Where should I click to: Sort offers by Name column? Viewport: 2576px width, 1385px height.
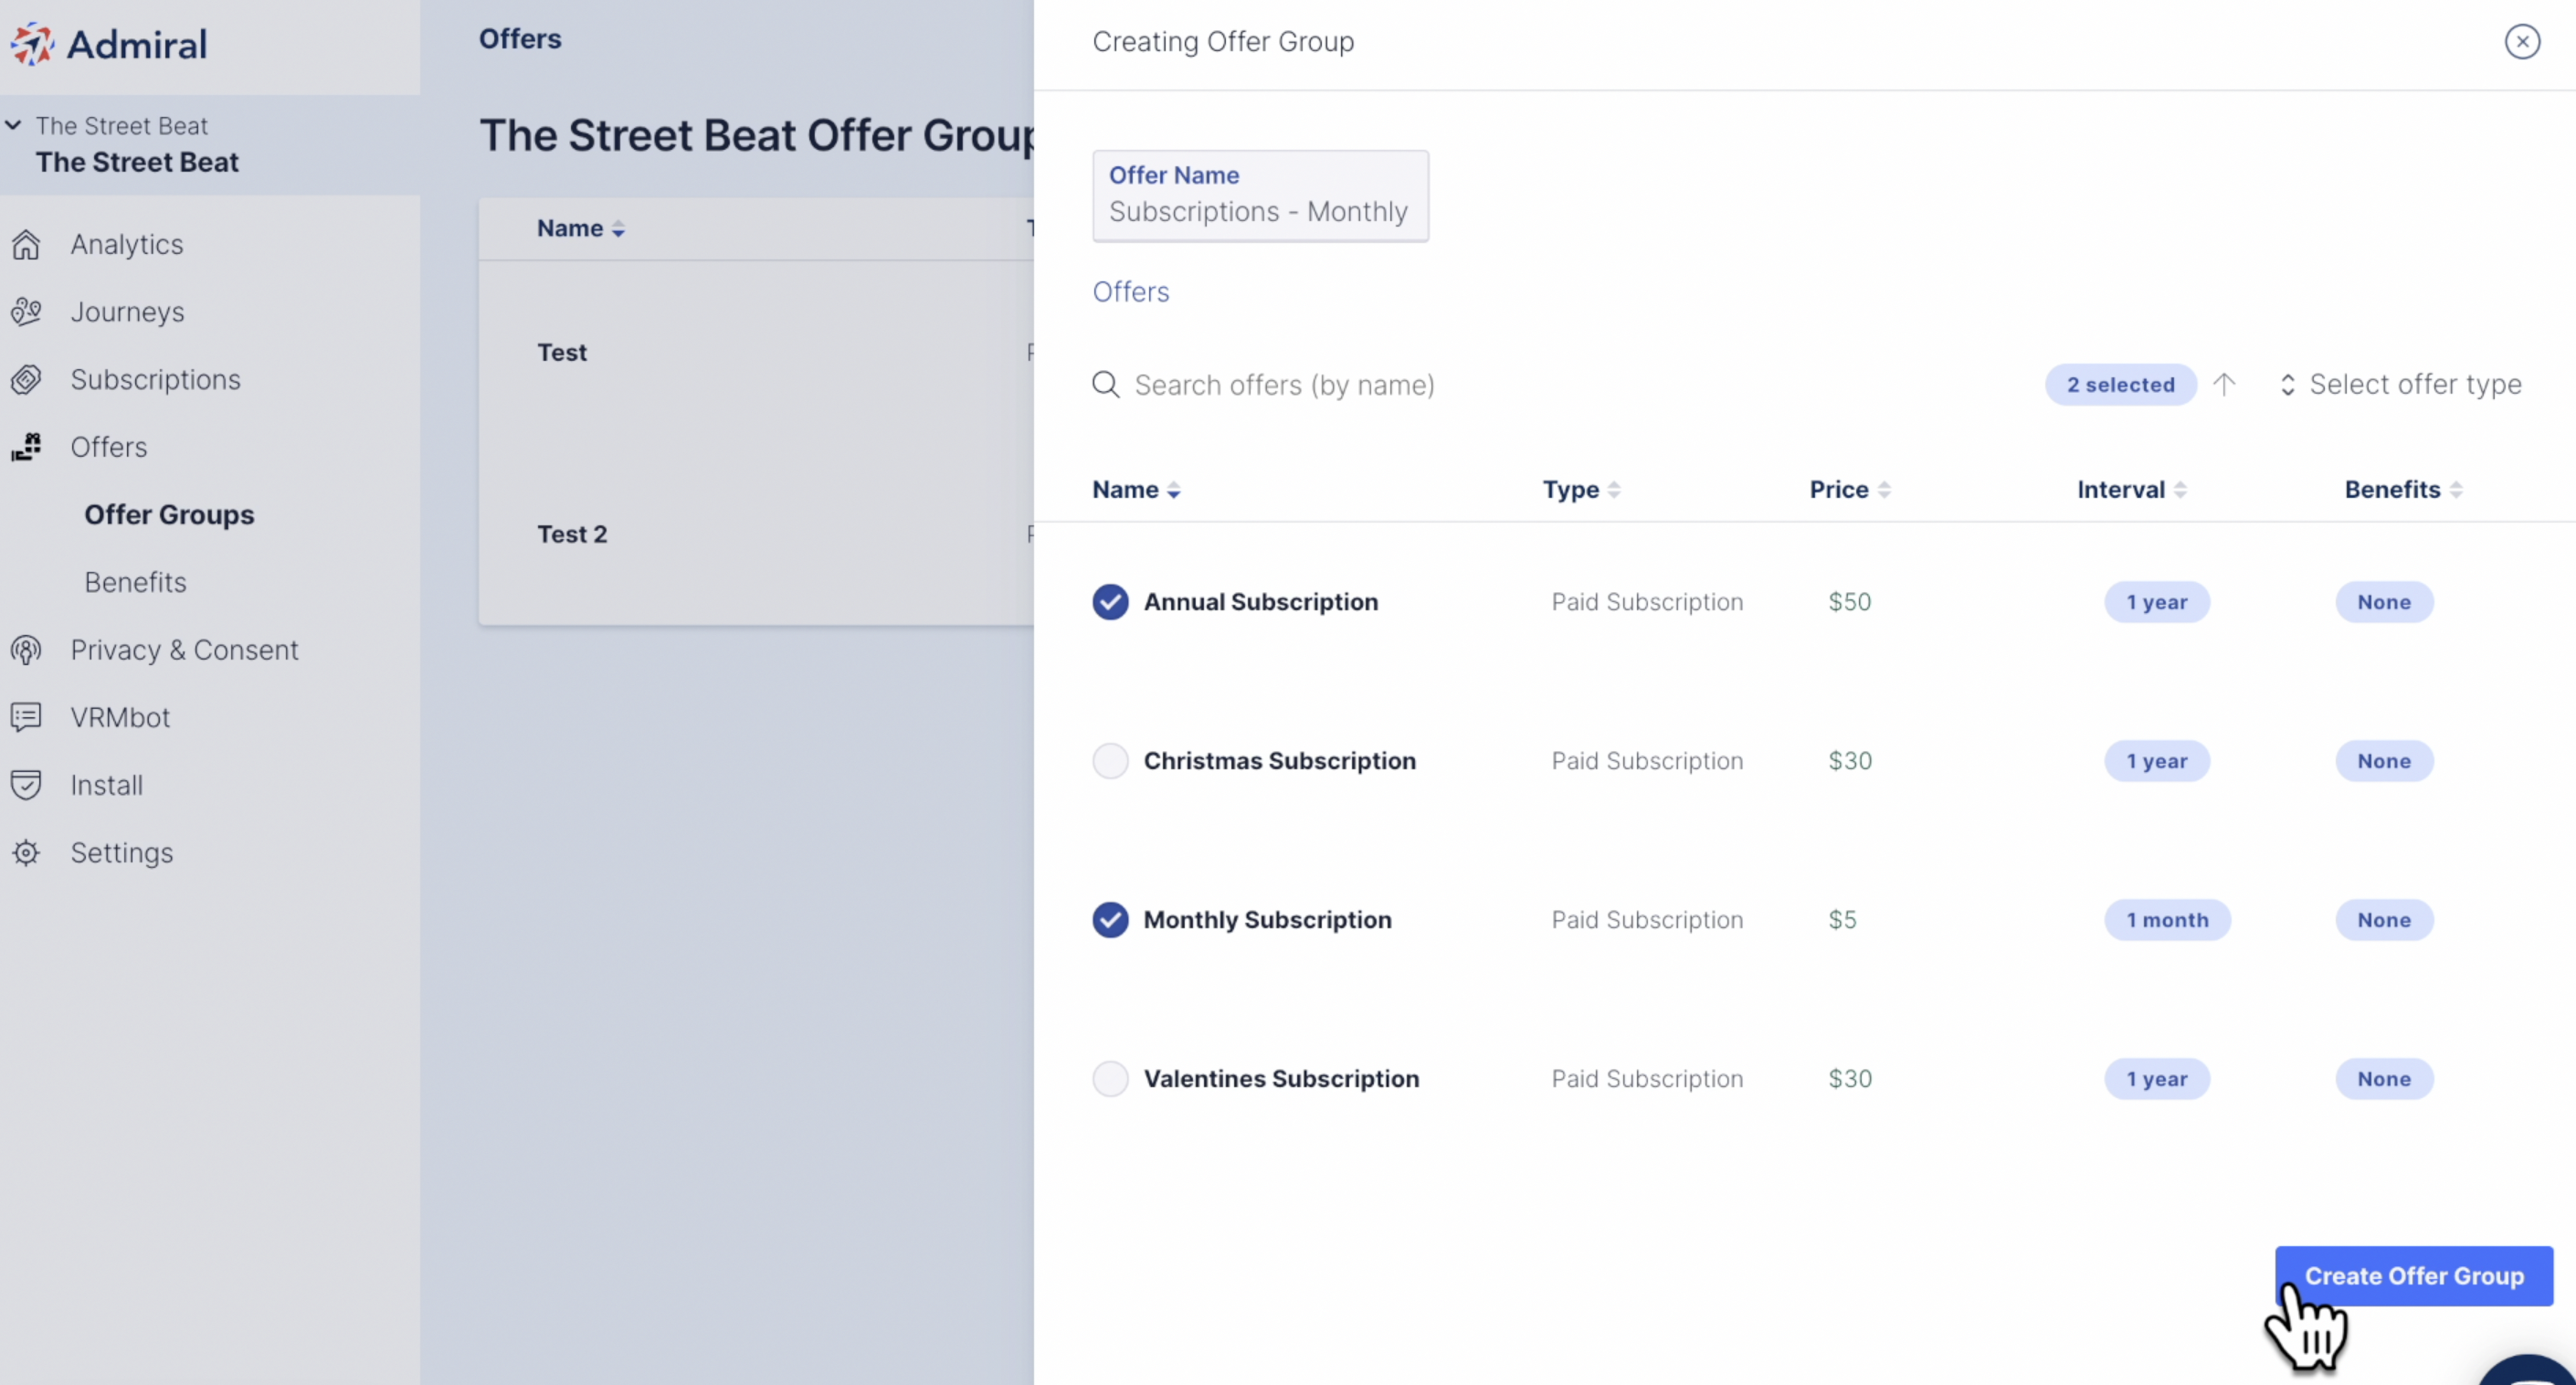pyautogui.click(x=1137, y=489)
